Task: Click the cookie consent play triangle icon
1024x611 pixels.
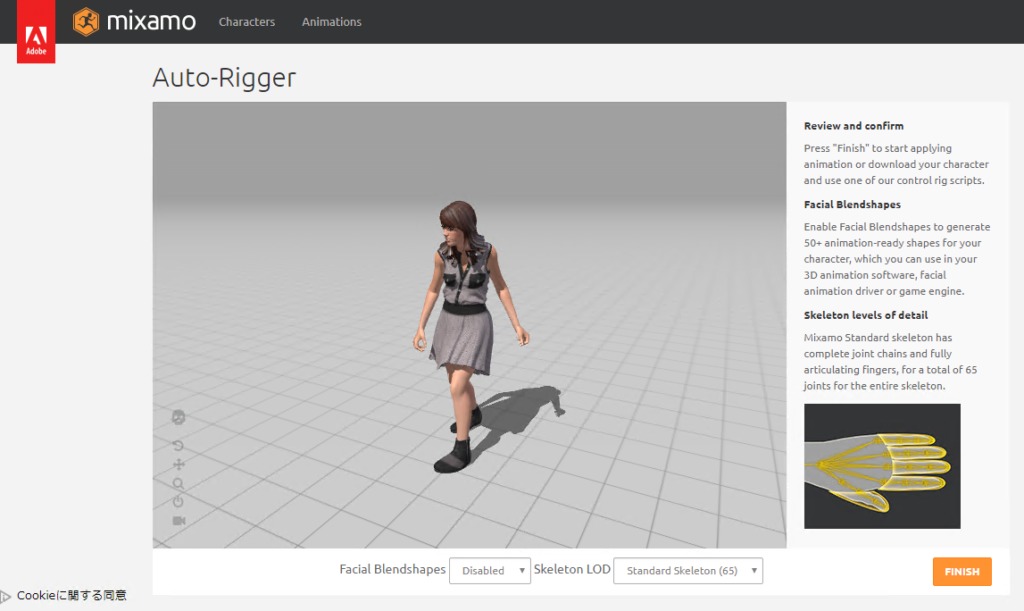Action: tap(6, 596)
